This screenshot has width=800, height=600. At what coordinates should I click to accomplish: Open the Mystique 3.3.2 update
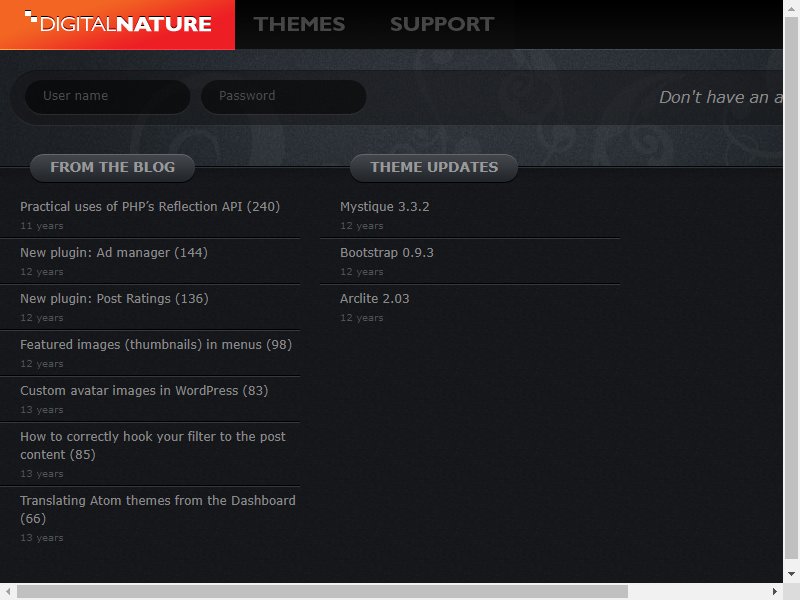point(385,207)
